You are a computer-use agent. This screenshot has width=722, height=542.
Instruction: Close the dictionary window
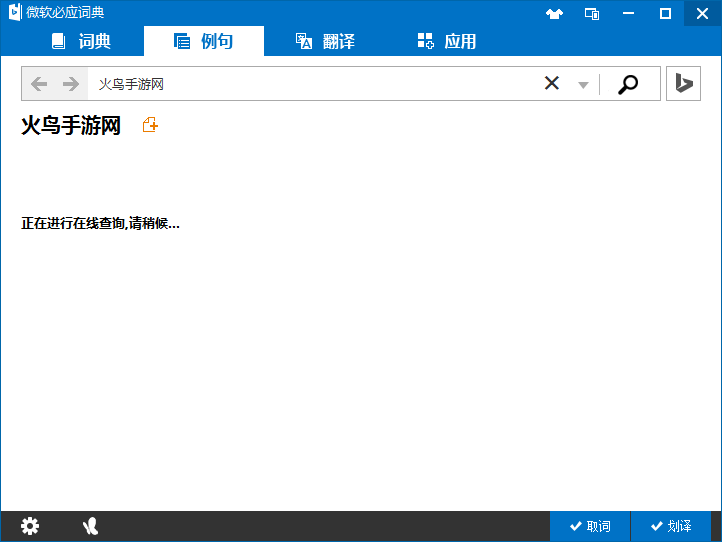702,13
